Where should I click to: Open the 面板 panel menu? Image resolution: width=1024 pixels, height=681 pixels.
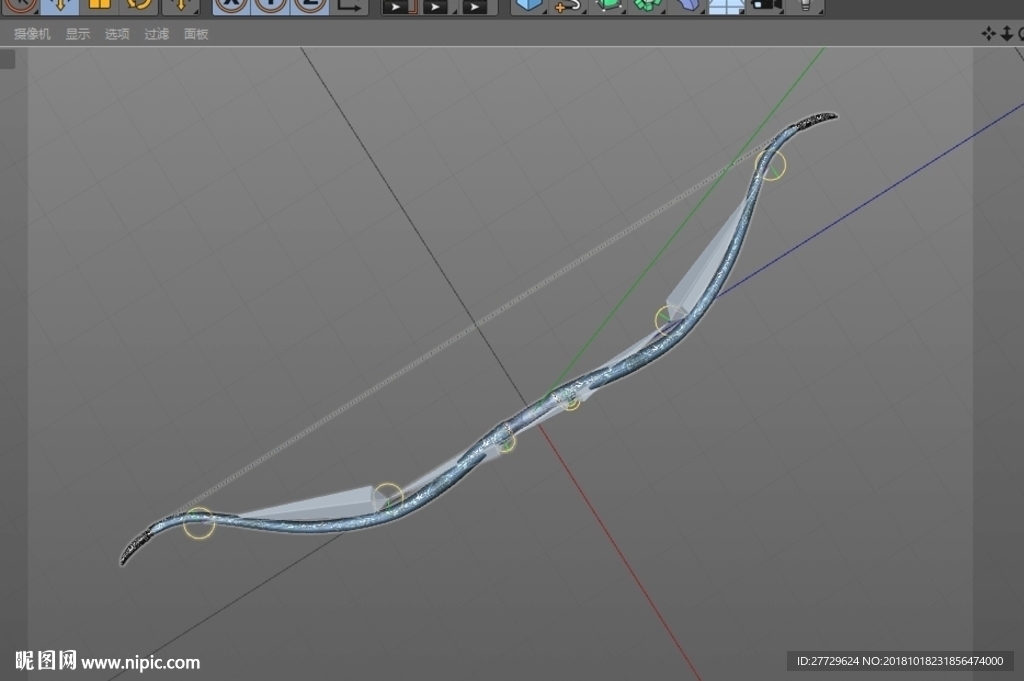(x=196, y=34)
